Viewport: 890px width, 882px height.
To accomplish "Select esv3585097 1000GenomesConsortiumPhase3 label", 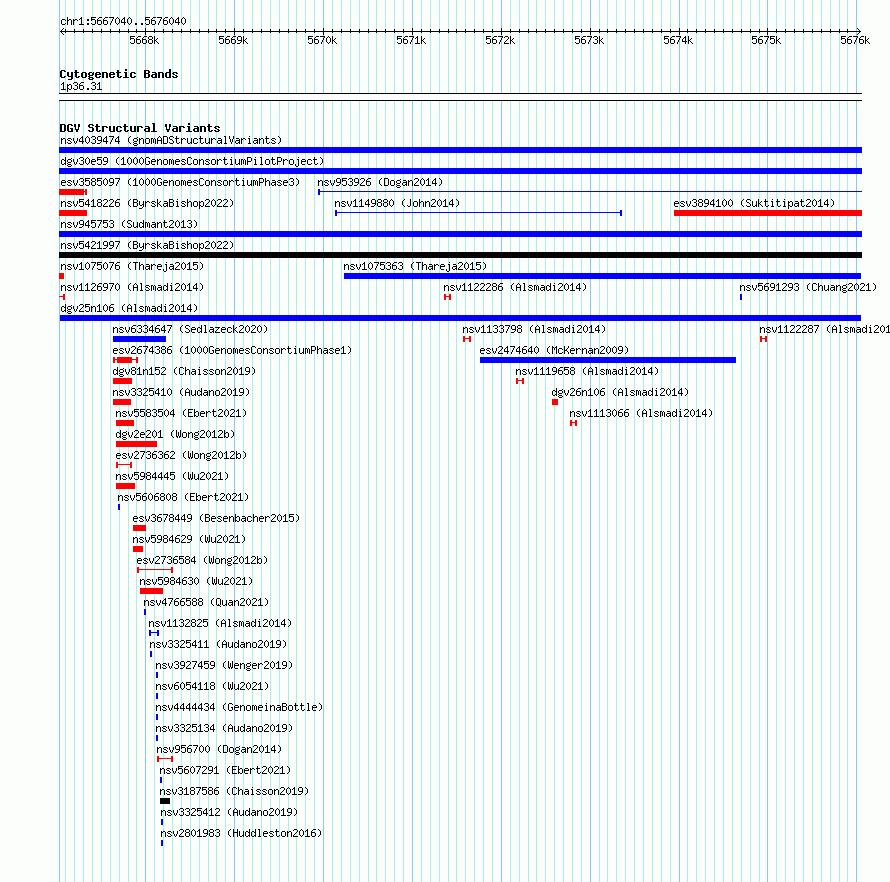I will 180,182.
